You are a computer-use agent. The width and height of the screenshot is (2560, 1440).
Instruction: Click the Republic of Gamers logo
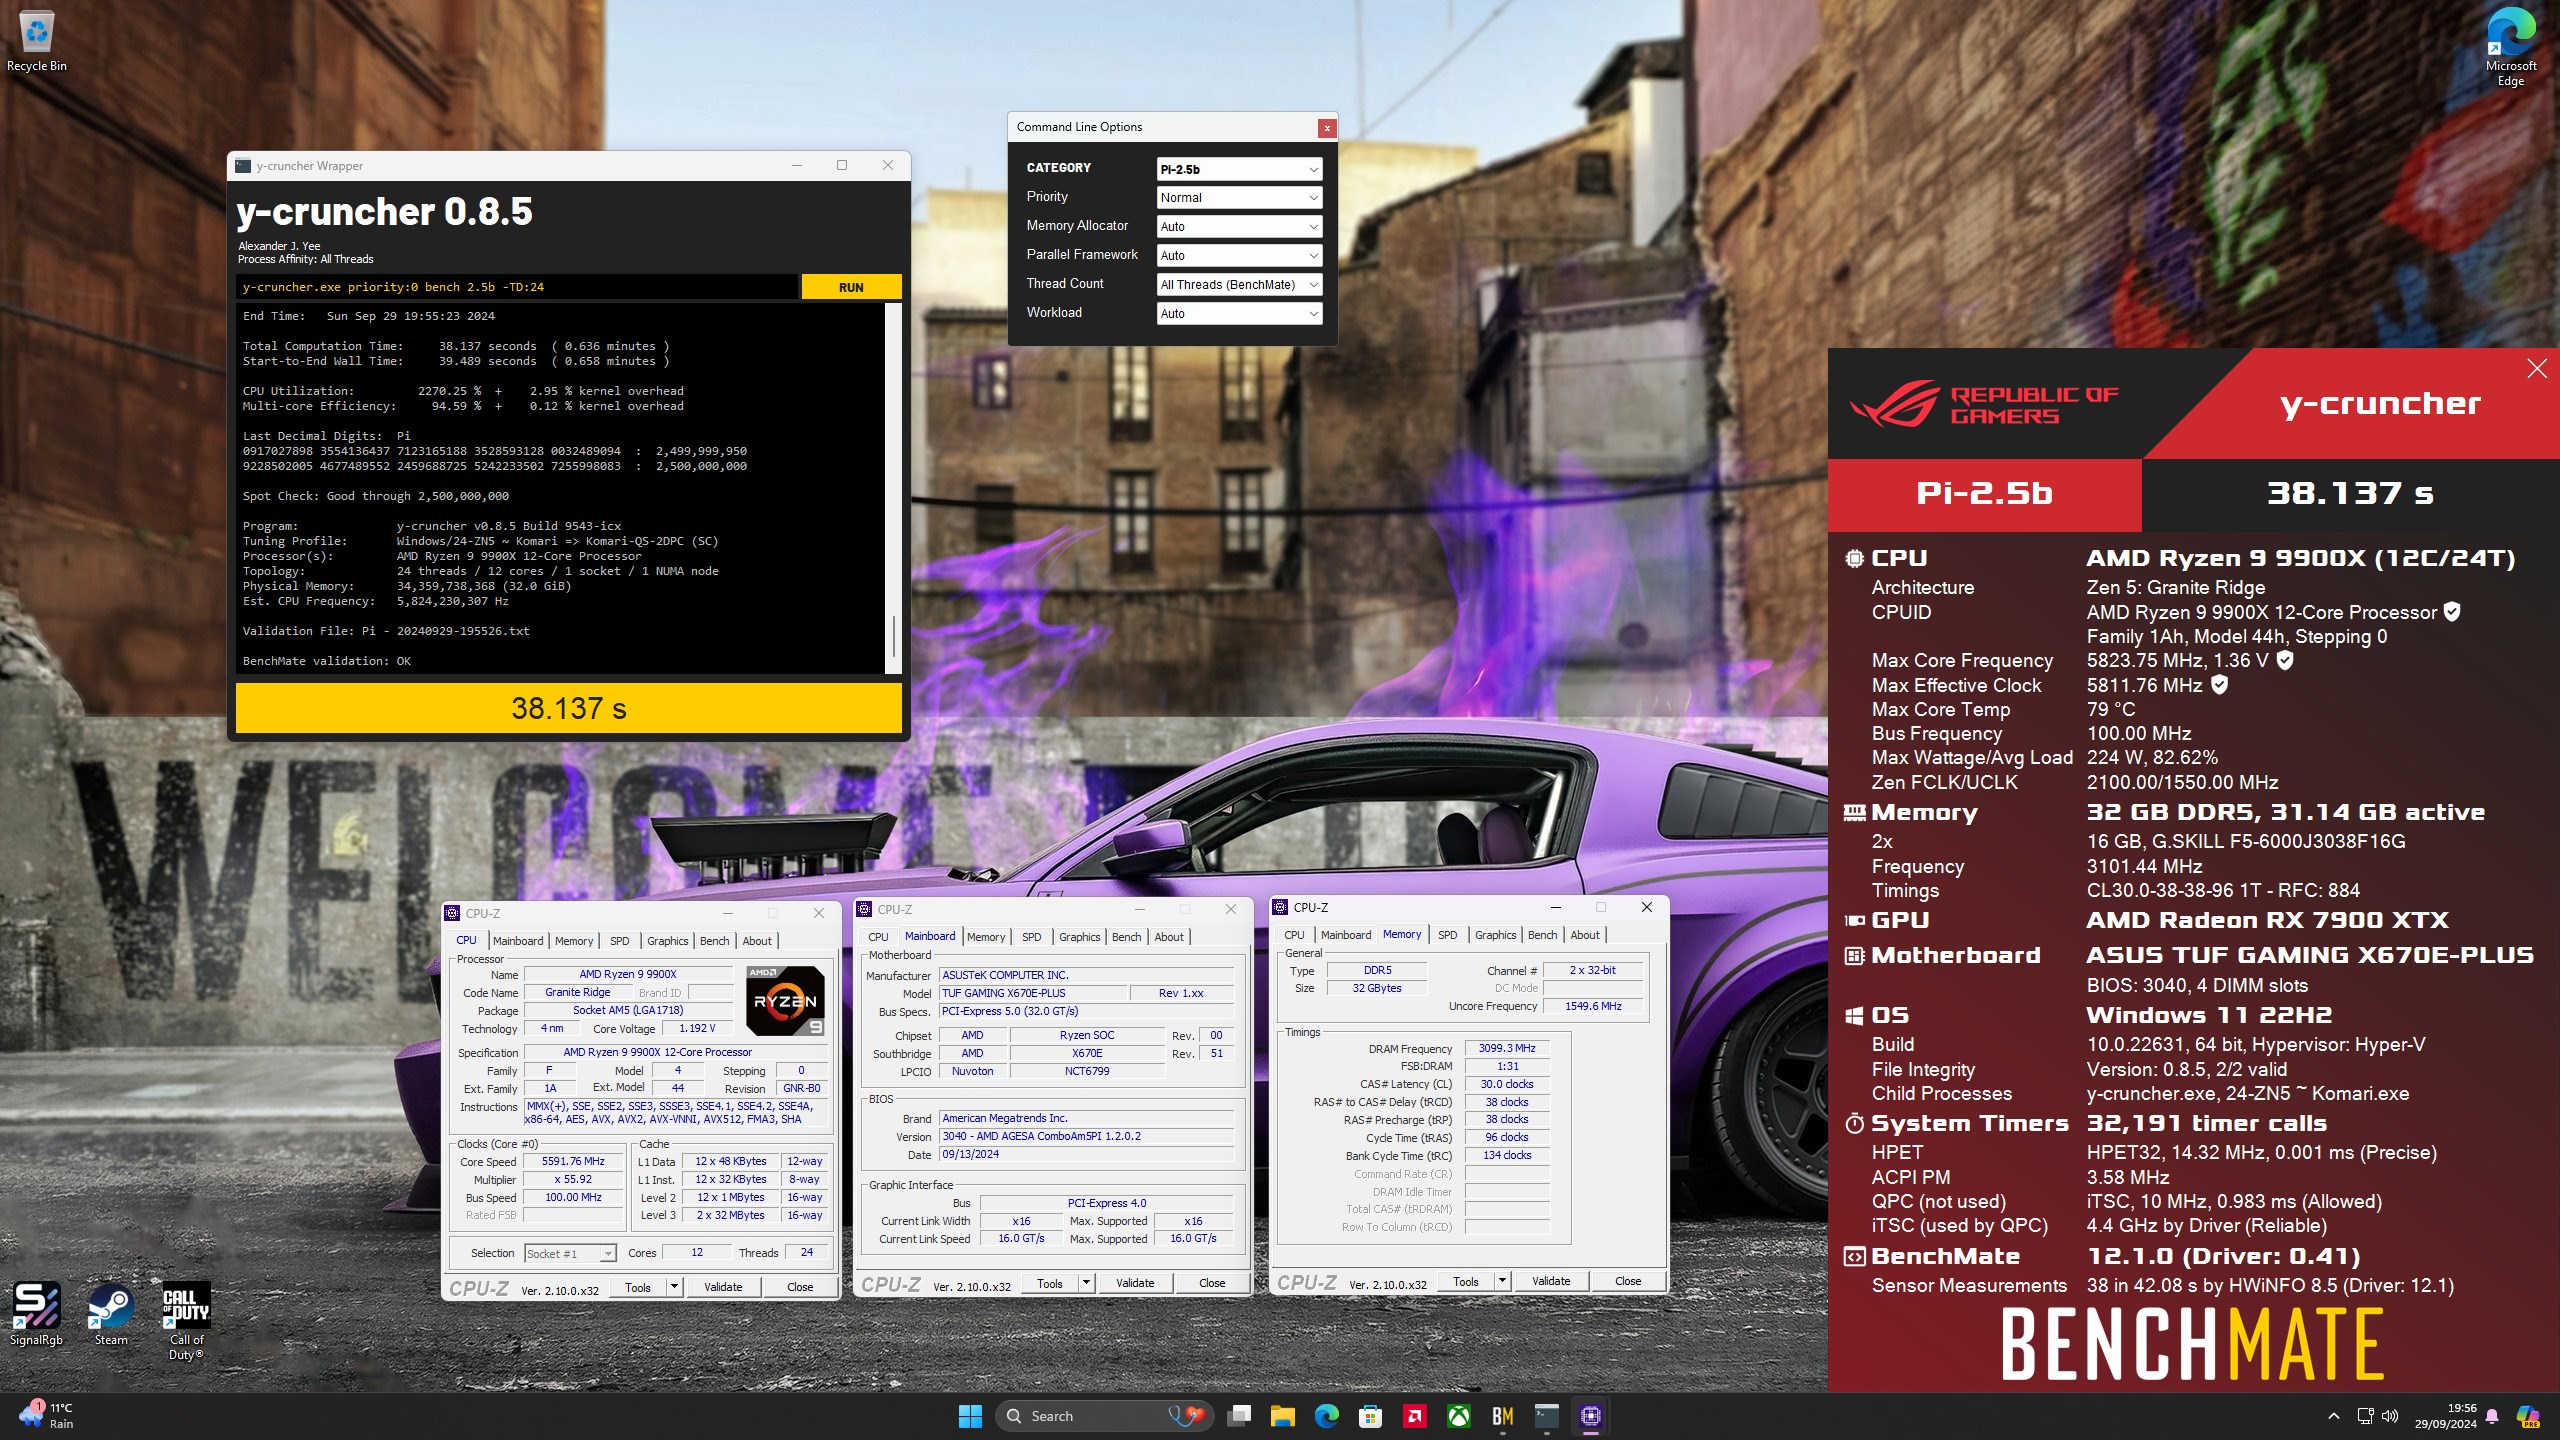[1985, 405]
